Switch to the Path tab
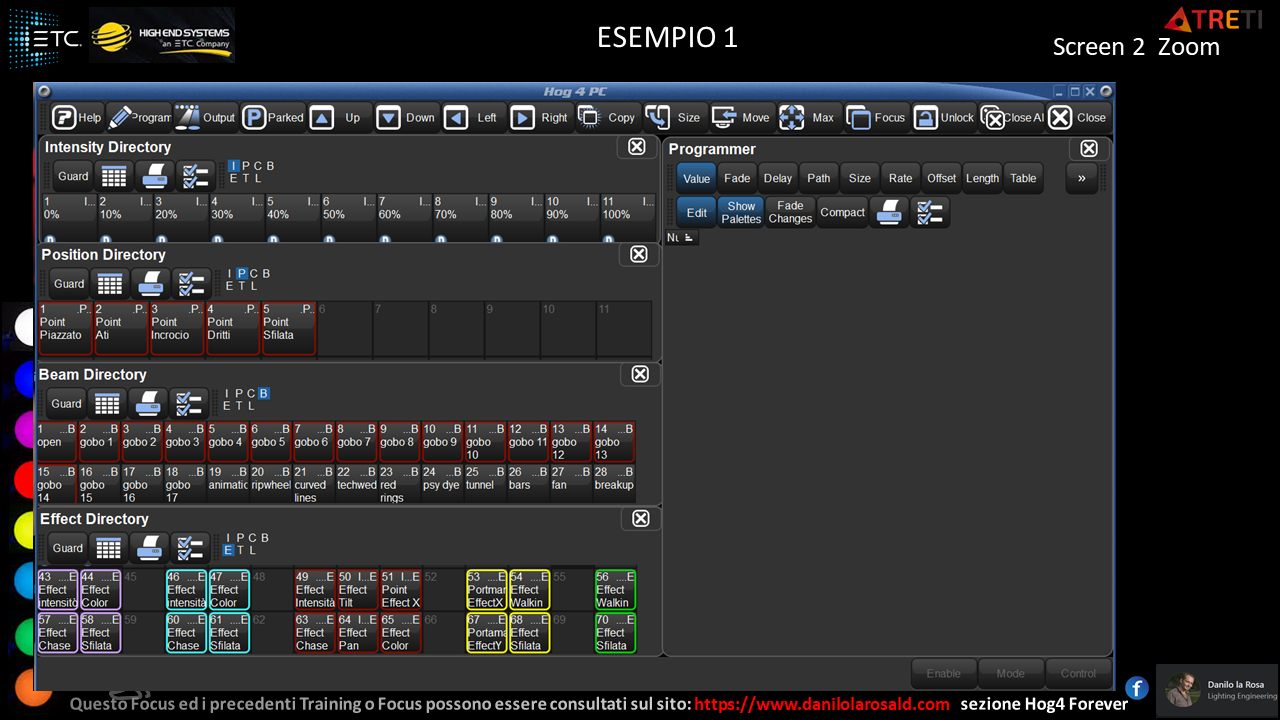The width and height of the screenshot is (1280, 720). 819,178
